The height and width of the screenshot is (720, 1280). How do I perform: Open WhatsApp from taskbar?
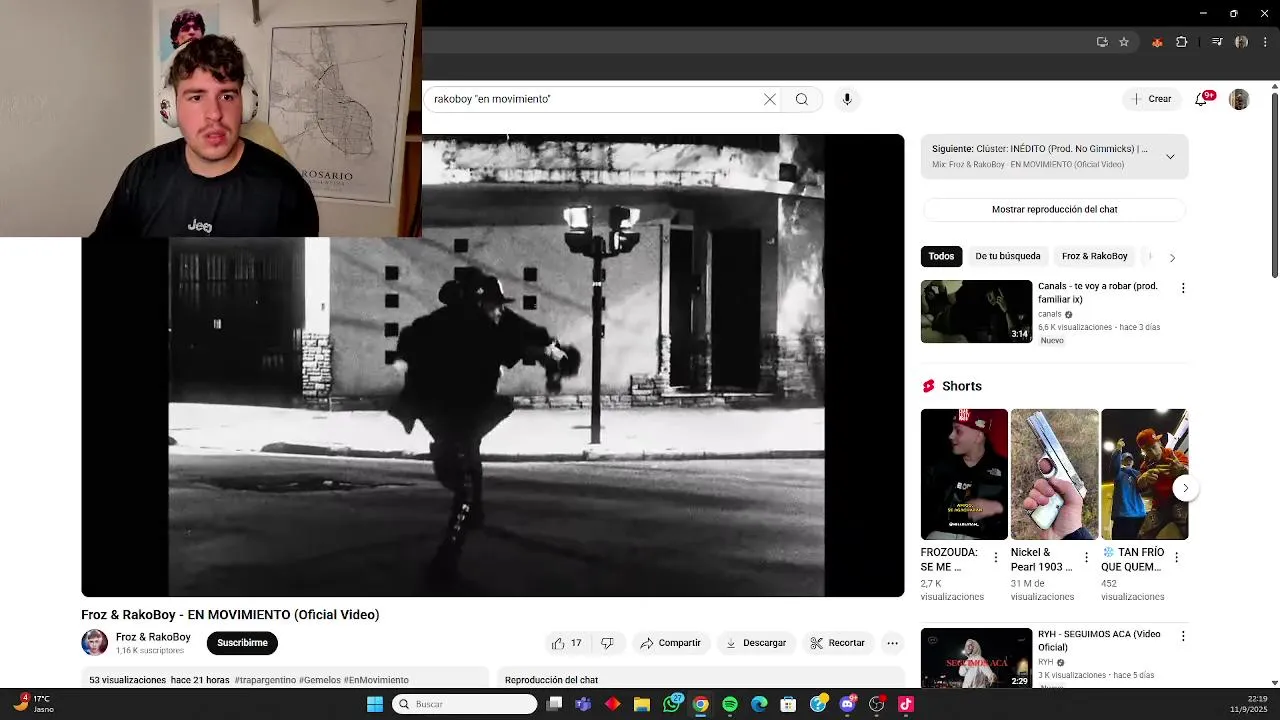(672, 704)
